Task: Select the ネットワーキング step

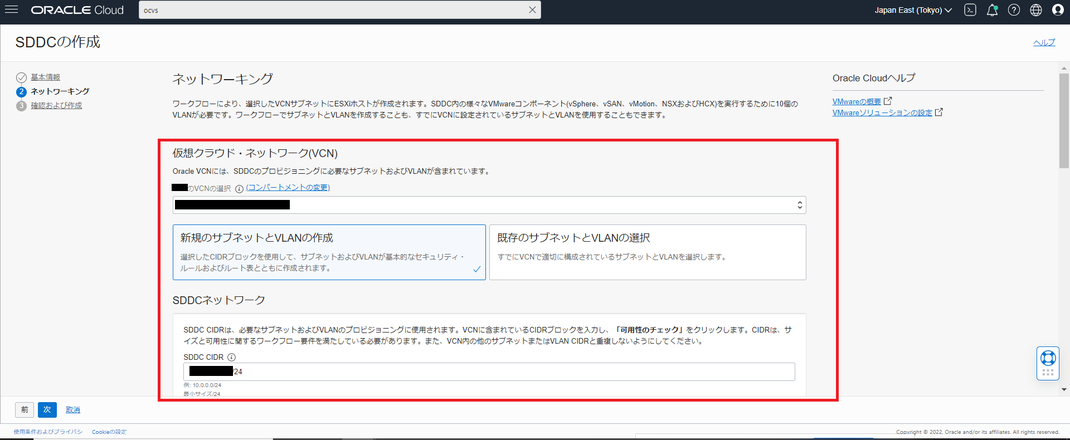Action: [x=60, y=91]
